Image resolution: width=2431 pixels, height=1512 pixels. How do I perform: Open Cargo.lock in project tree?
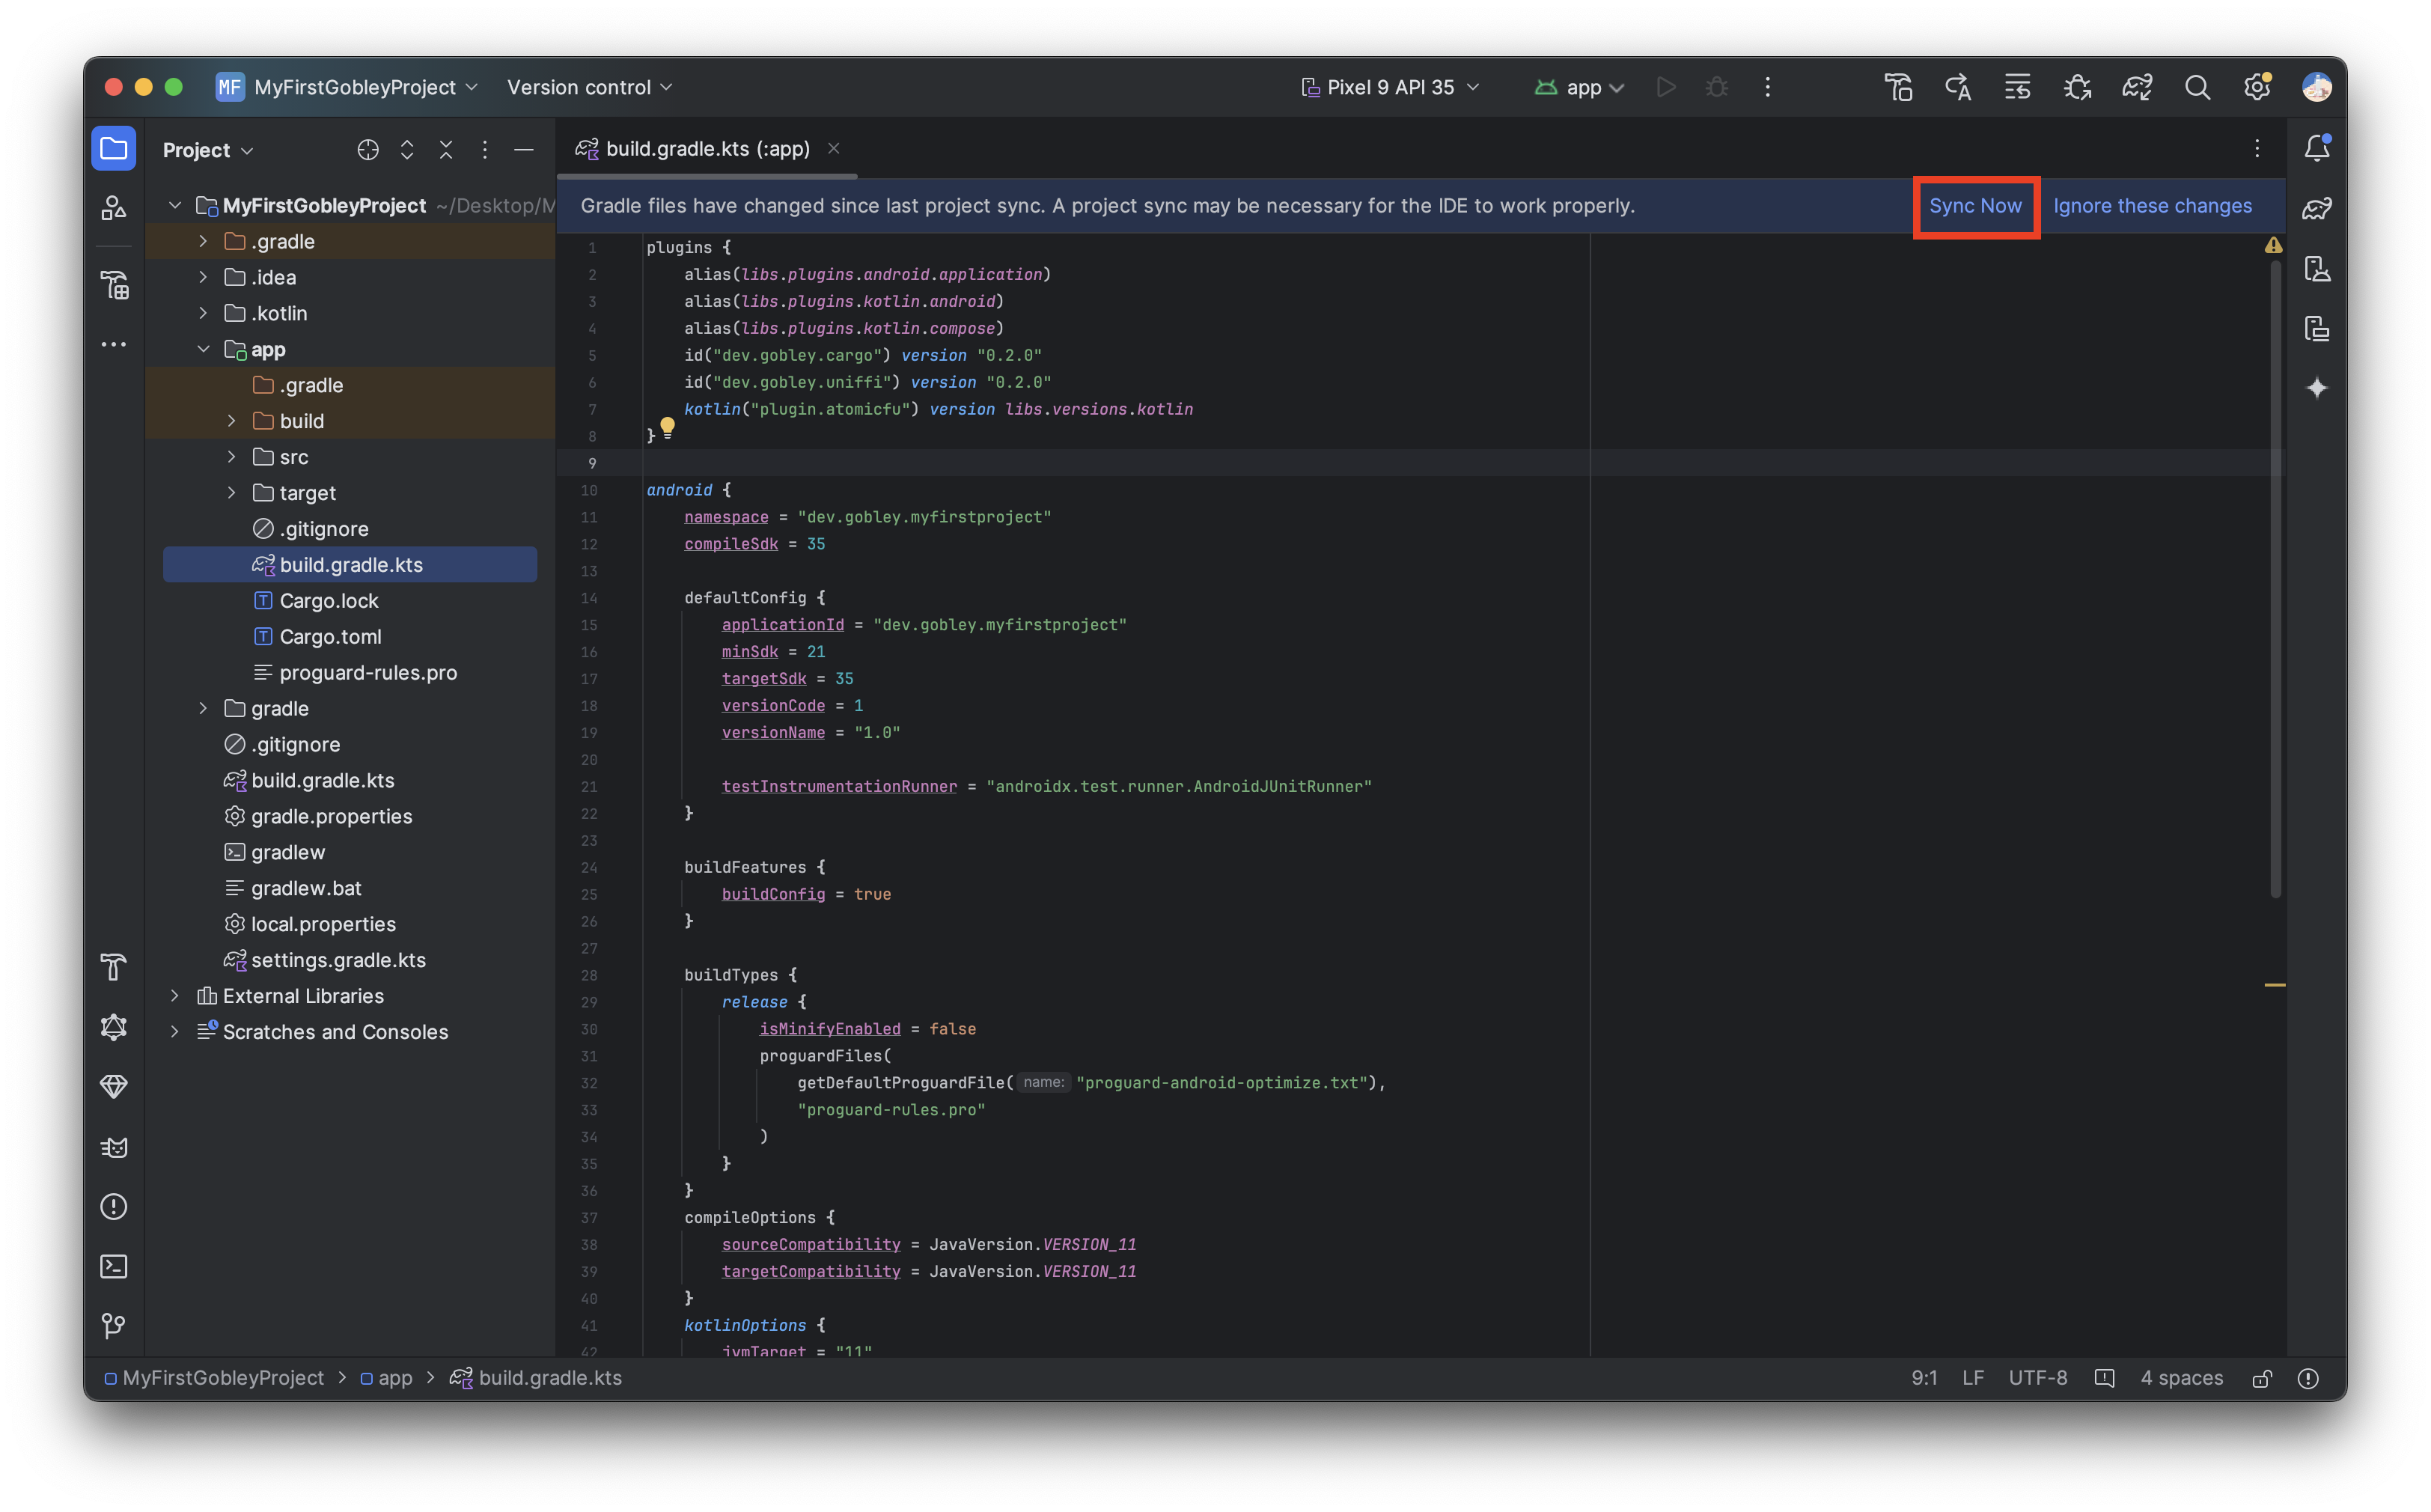(329, 601)
